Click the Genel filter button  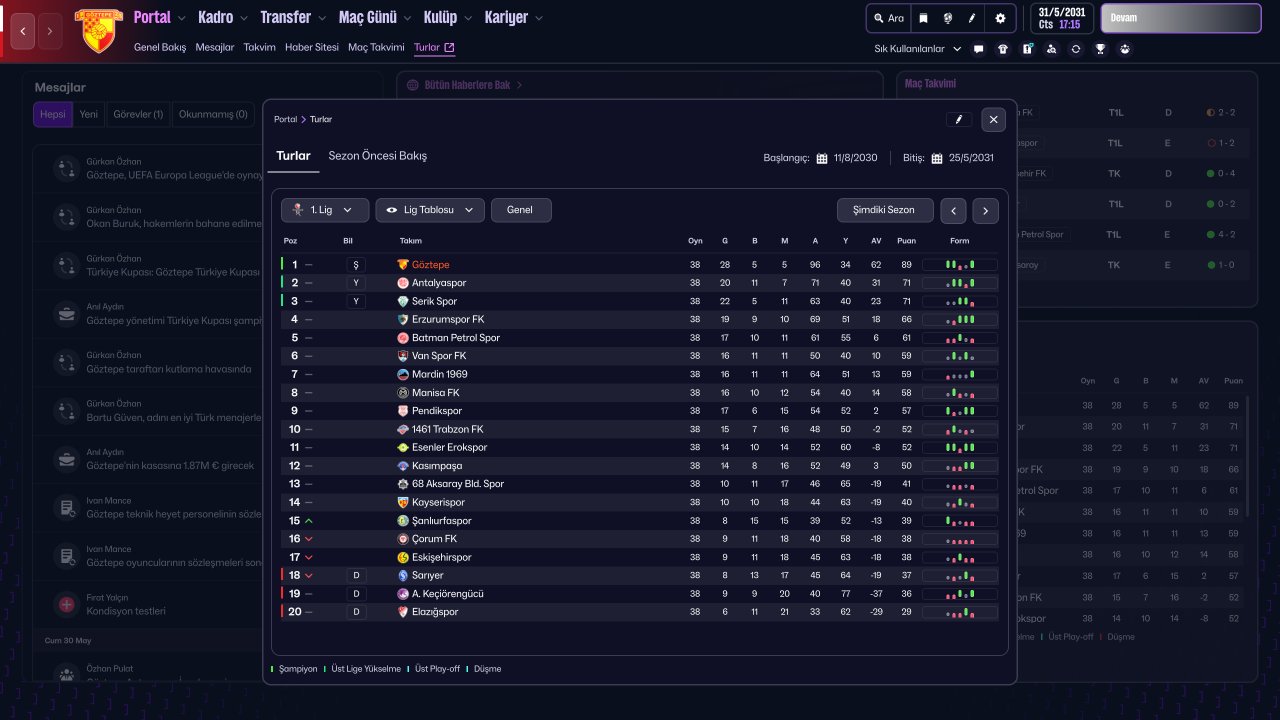pos(521,210)
